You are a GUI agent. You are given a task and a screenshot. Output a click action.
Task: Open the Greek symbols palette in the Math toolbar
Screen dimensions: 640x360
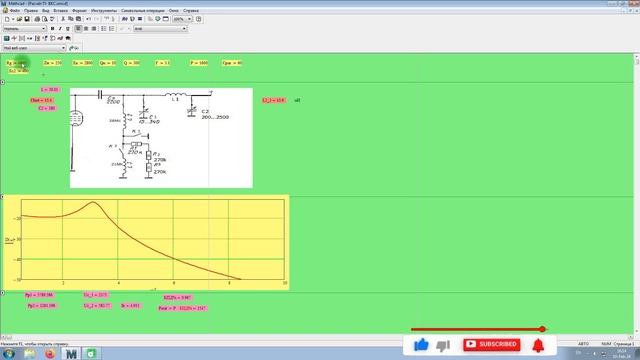(60, 38)
